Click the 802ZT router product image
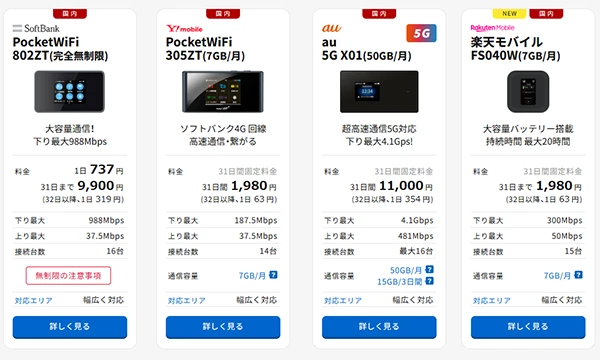 click(x=69, y=91)
